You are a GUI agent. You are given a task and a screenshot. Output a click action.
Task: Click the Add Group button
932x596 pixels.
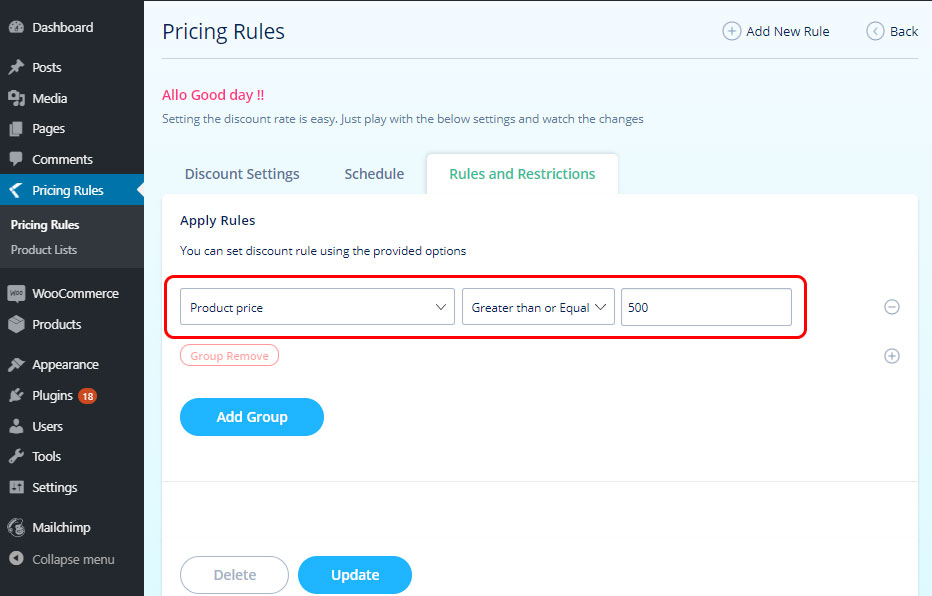[x=251, y=417]
